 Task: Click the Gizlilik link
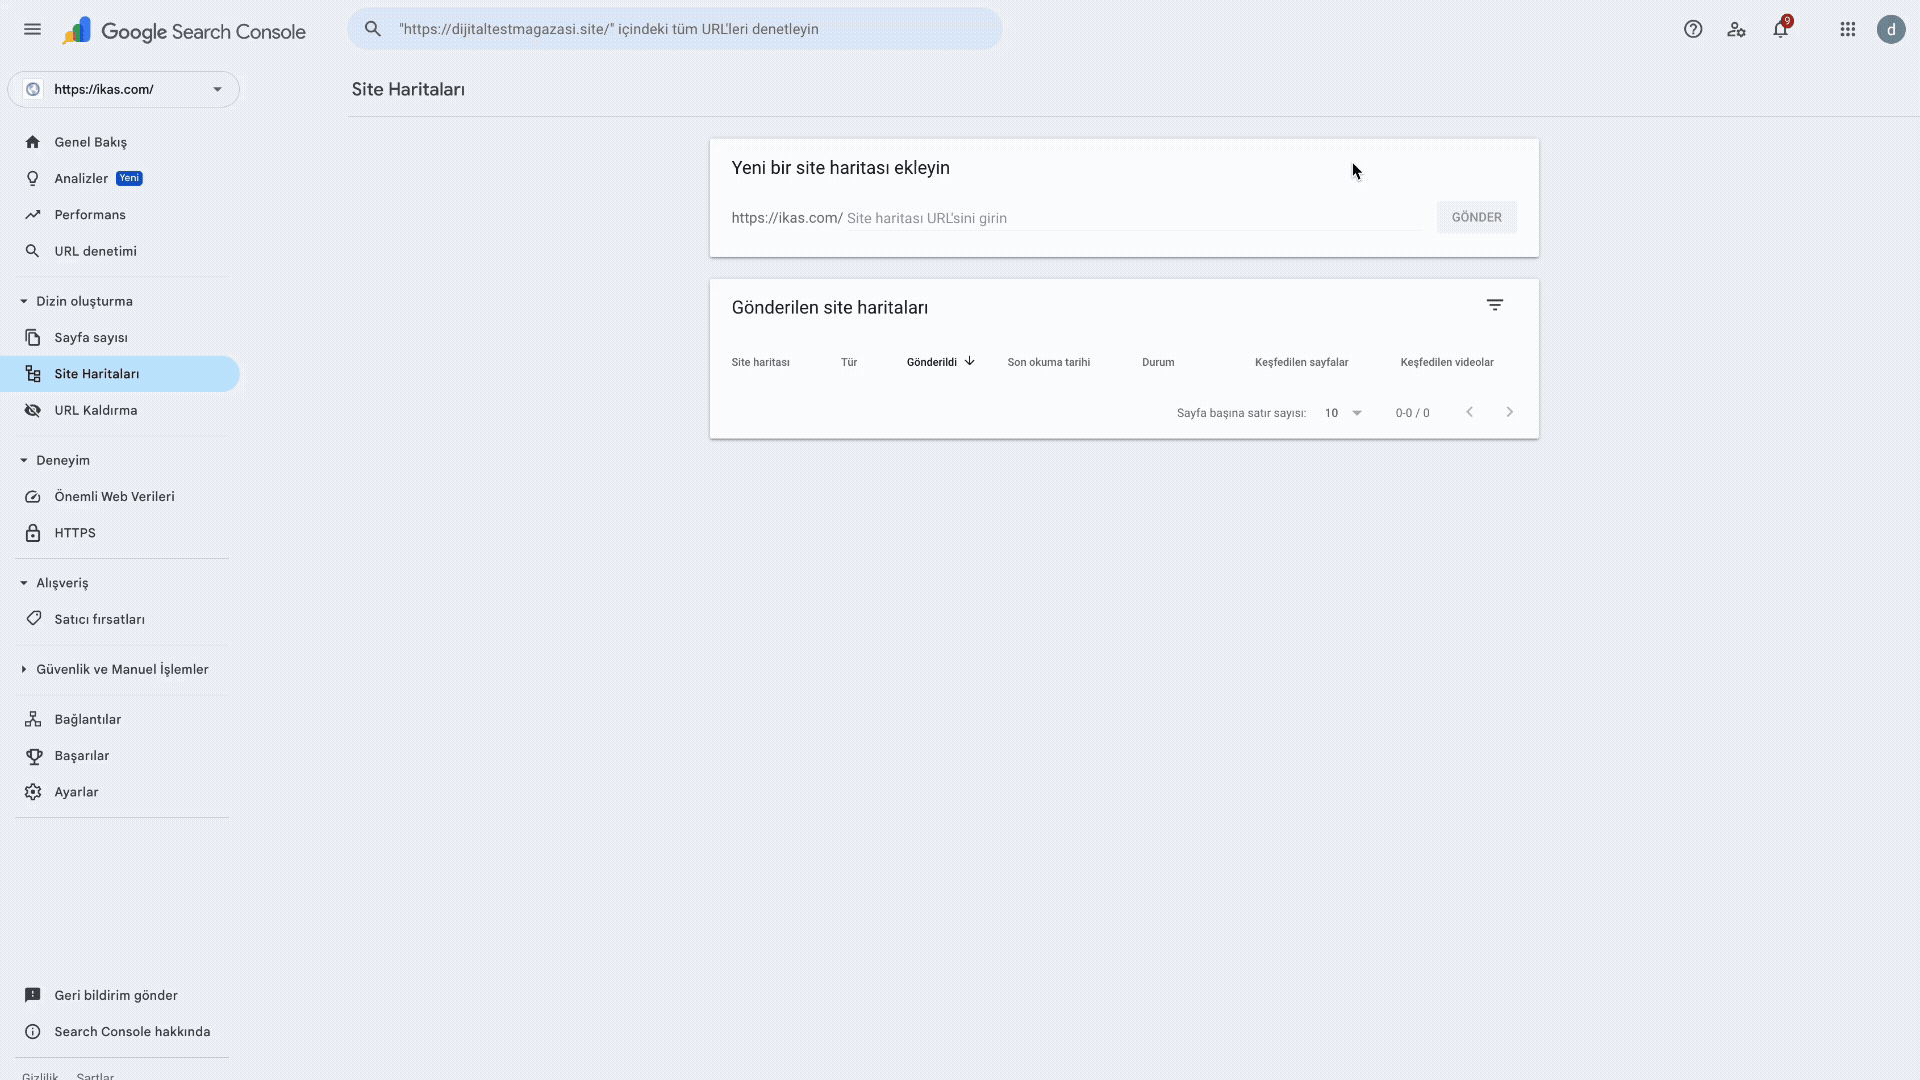pos(40,1076)
